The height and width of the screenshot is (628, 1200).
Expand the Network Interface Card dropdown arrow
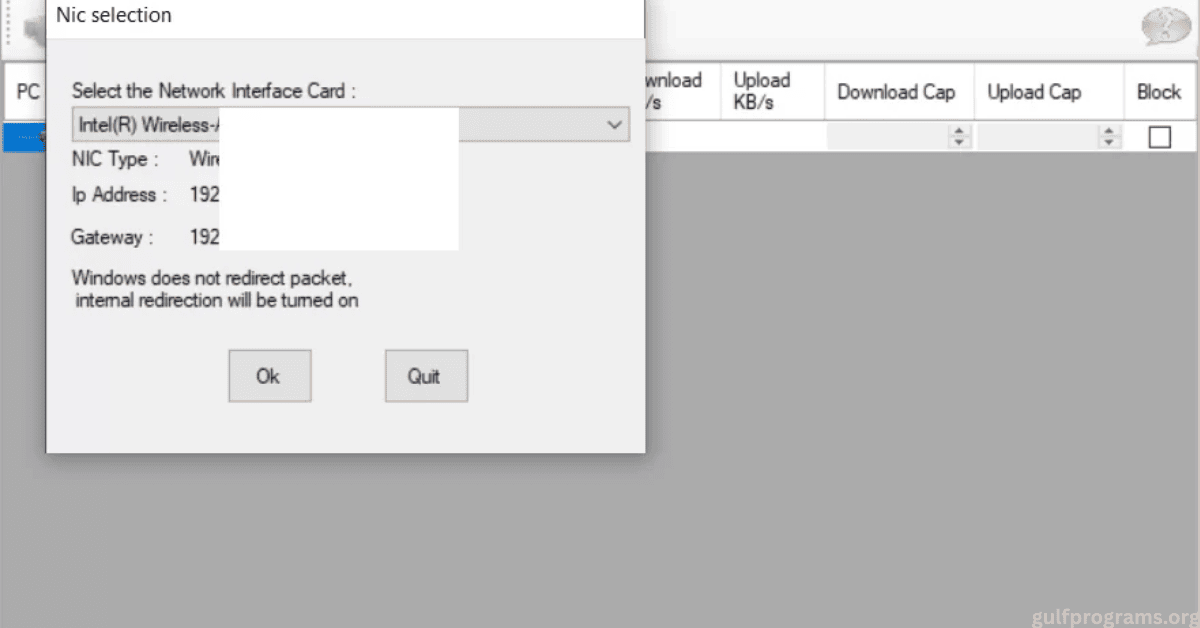614,125
